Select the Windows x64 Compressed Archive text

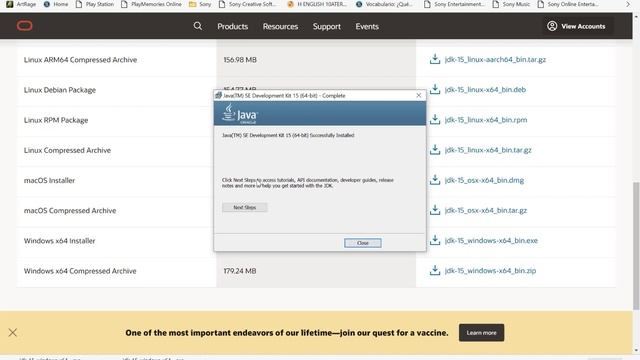tap(80, 271)
